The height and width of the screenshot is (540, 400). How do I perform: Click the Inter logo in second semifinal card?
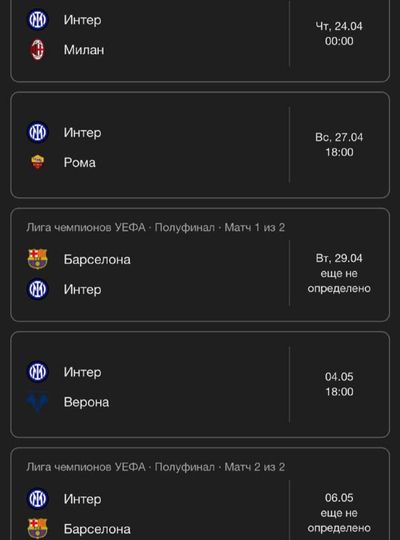click(37, 498)
